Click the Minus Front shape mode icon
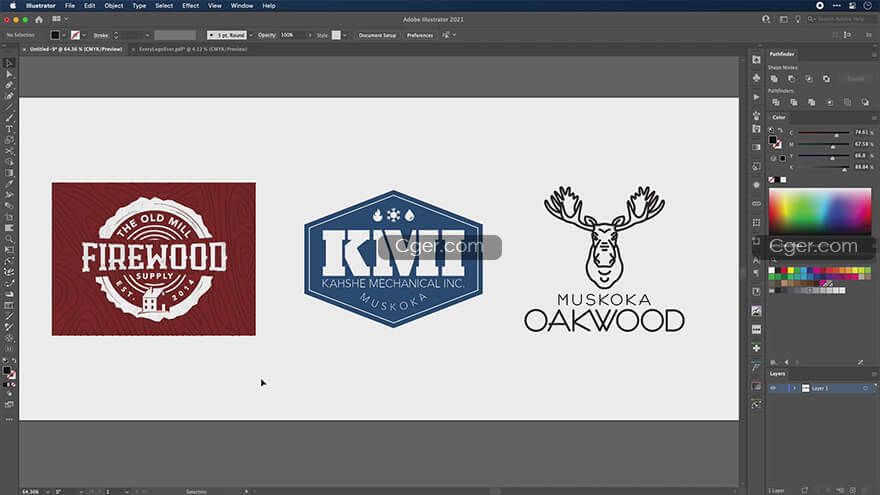The height and width of the screenshot is (495, 880). click(x=791, y=79)
